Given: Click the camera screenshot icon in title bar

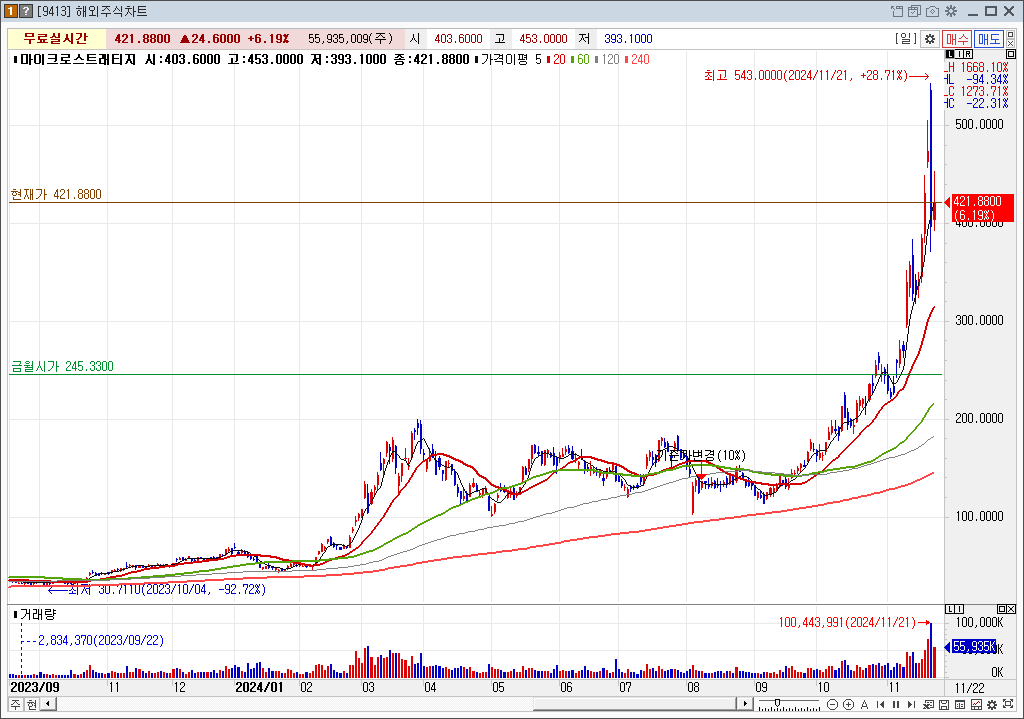Looking at the screenshot, I should (932, 11).
